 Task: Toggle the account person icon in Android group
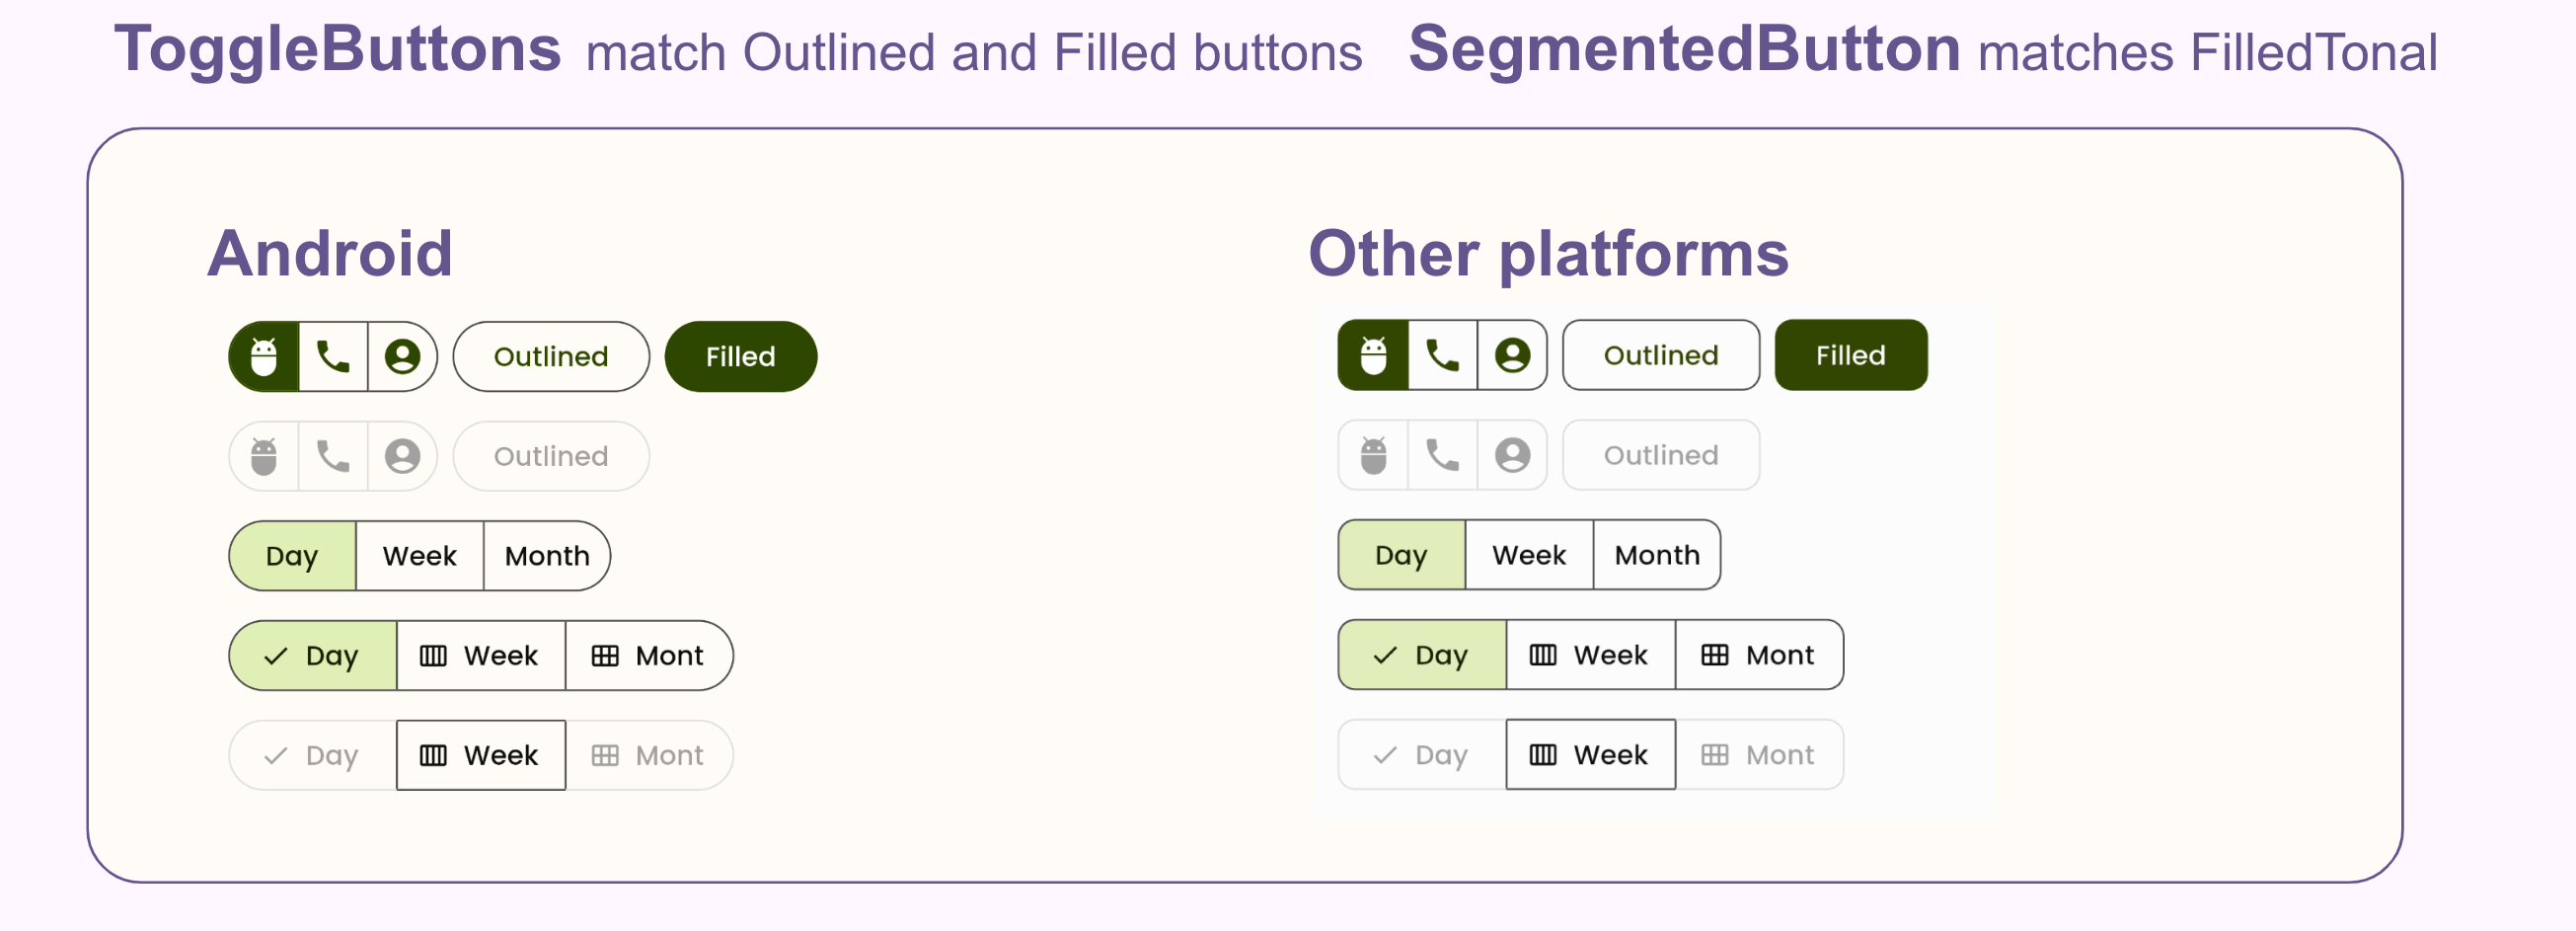coord(403,356)
